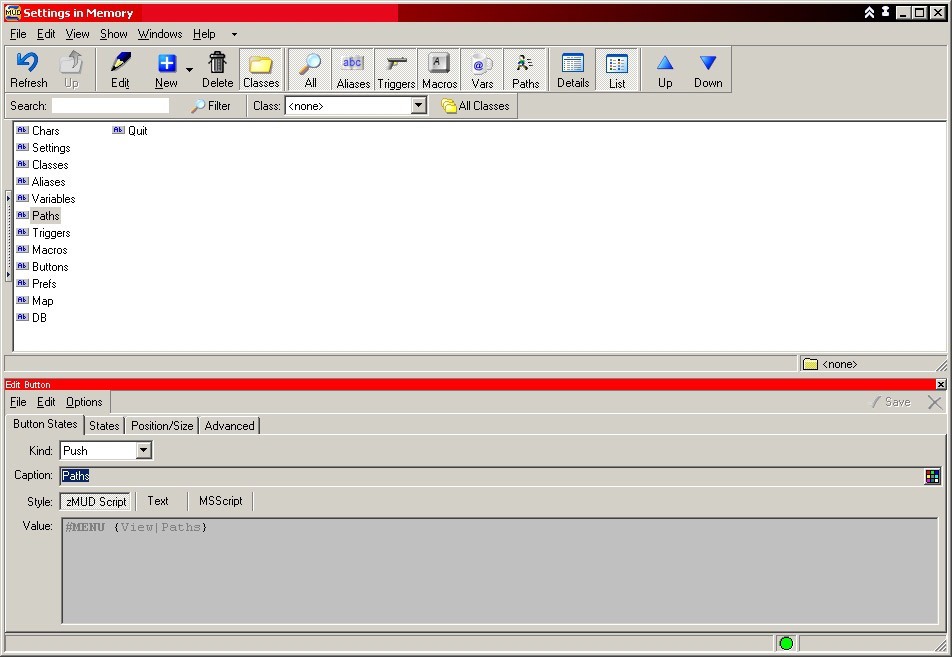This screenshot has height=657, width=952.
Task: Show Aliases using abc icon
Action: pos(353,70)
